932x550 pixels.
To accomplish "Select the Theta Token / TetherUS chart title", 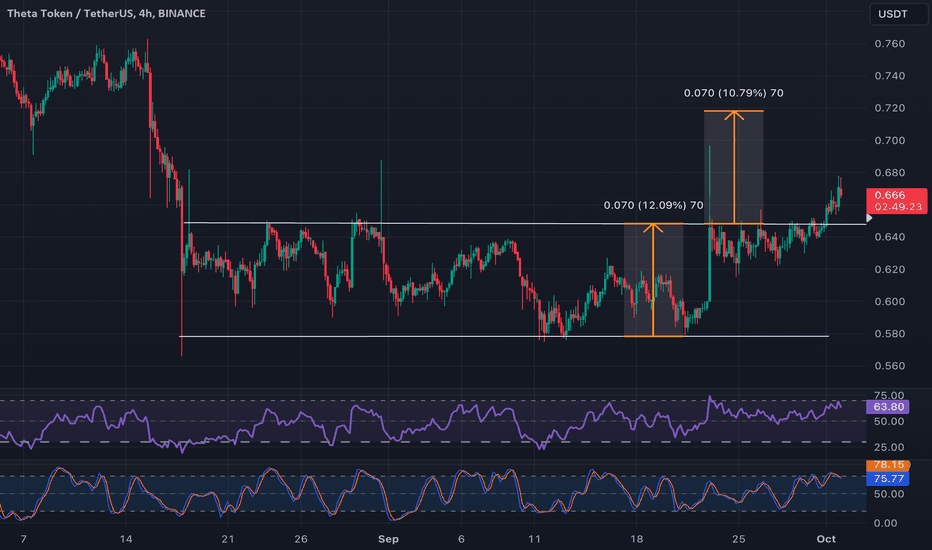I will coord(106,13).
